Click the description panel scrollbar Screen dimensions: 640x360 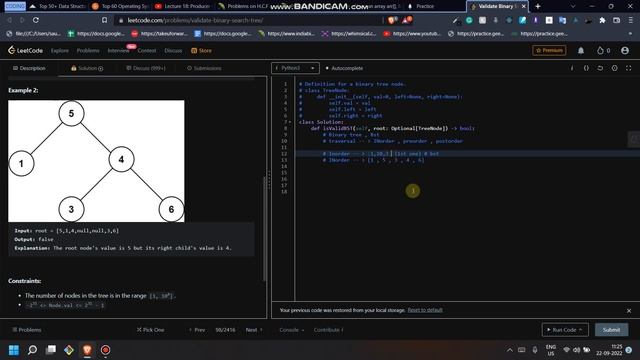pyautogui.click(x=265, y=229)
